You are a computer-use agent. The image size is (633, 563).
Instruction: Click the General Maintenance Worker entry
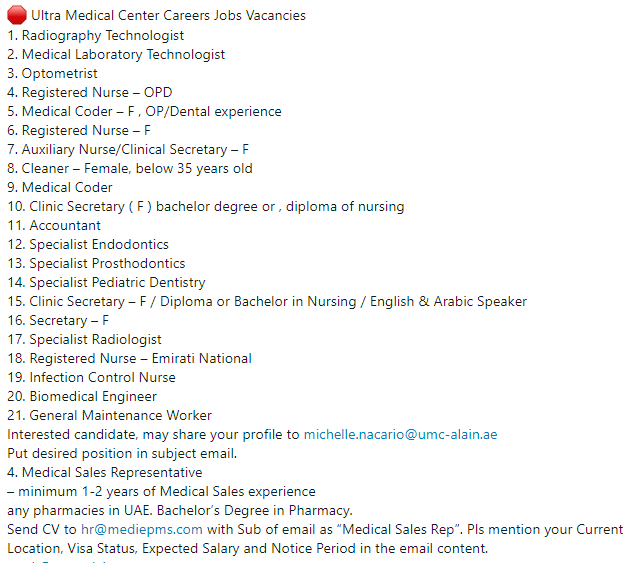(109, 415)
